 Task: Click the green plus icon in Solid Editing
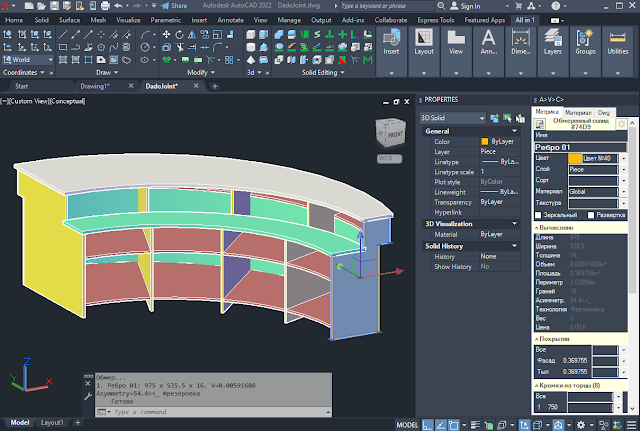click(x=342, y=35)
